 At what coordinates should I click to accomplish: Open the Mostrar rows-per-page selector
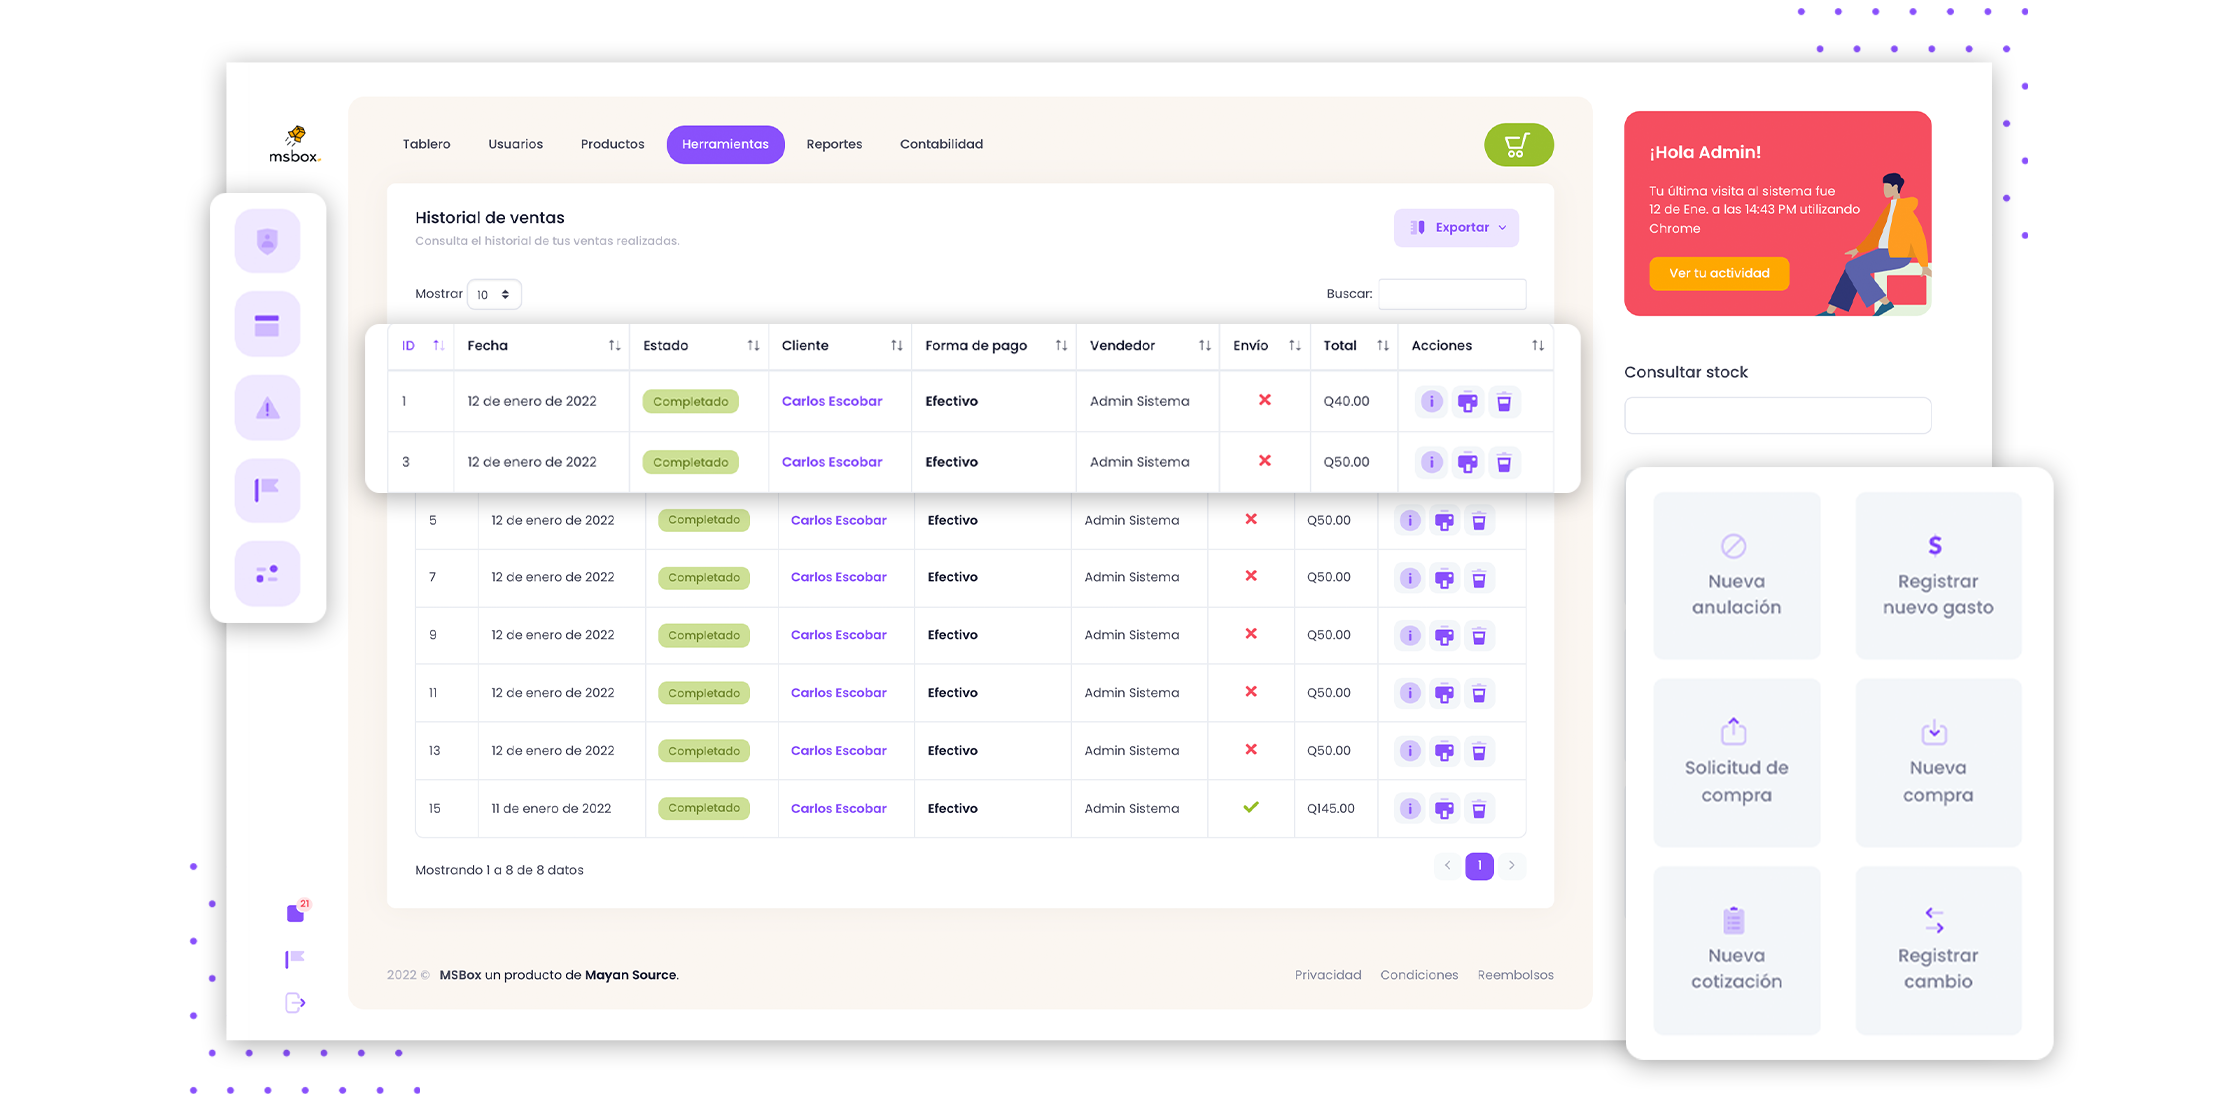tap(494, 294)
